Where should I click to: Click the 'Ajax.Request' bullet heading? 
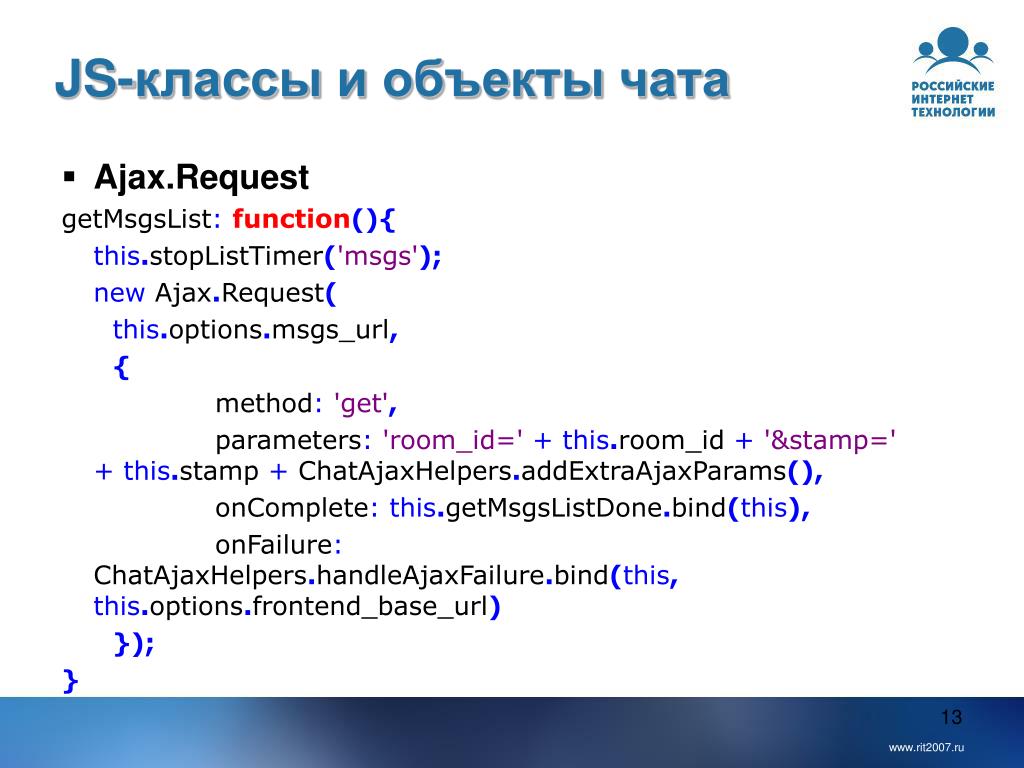[201, 177]
